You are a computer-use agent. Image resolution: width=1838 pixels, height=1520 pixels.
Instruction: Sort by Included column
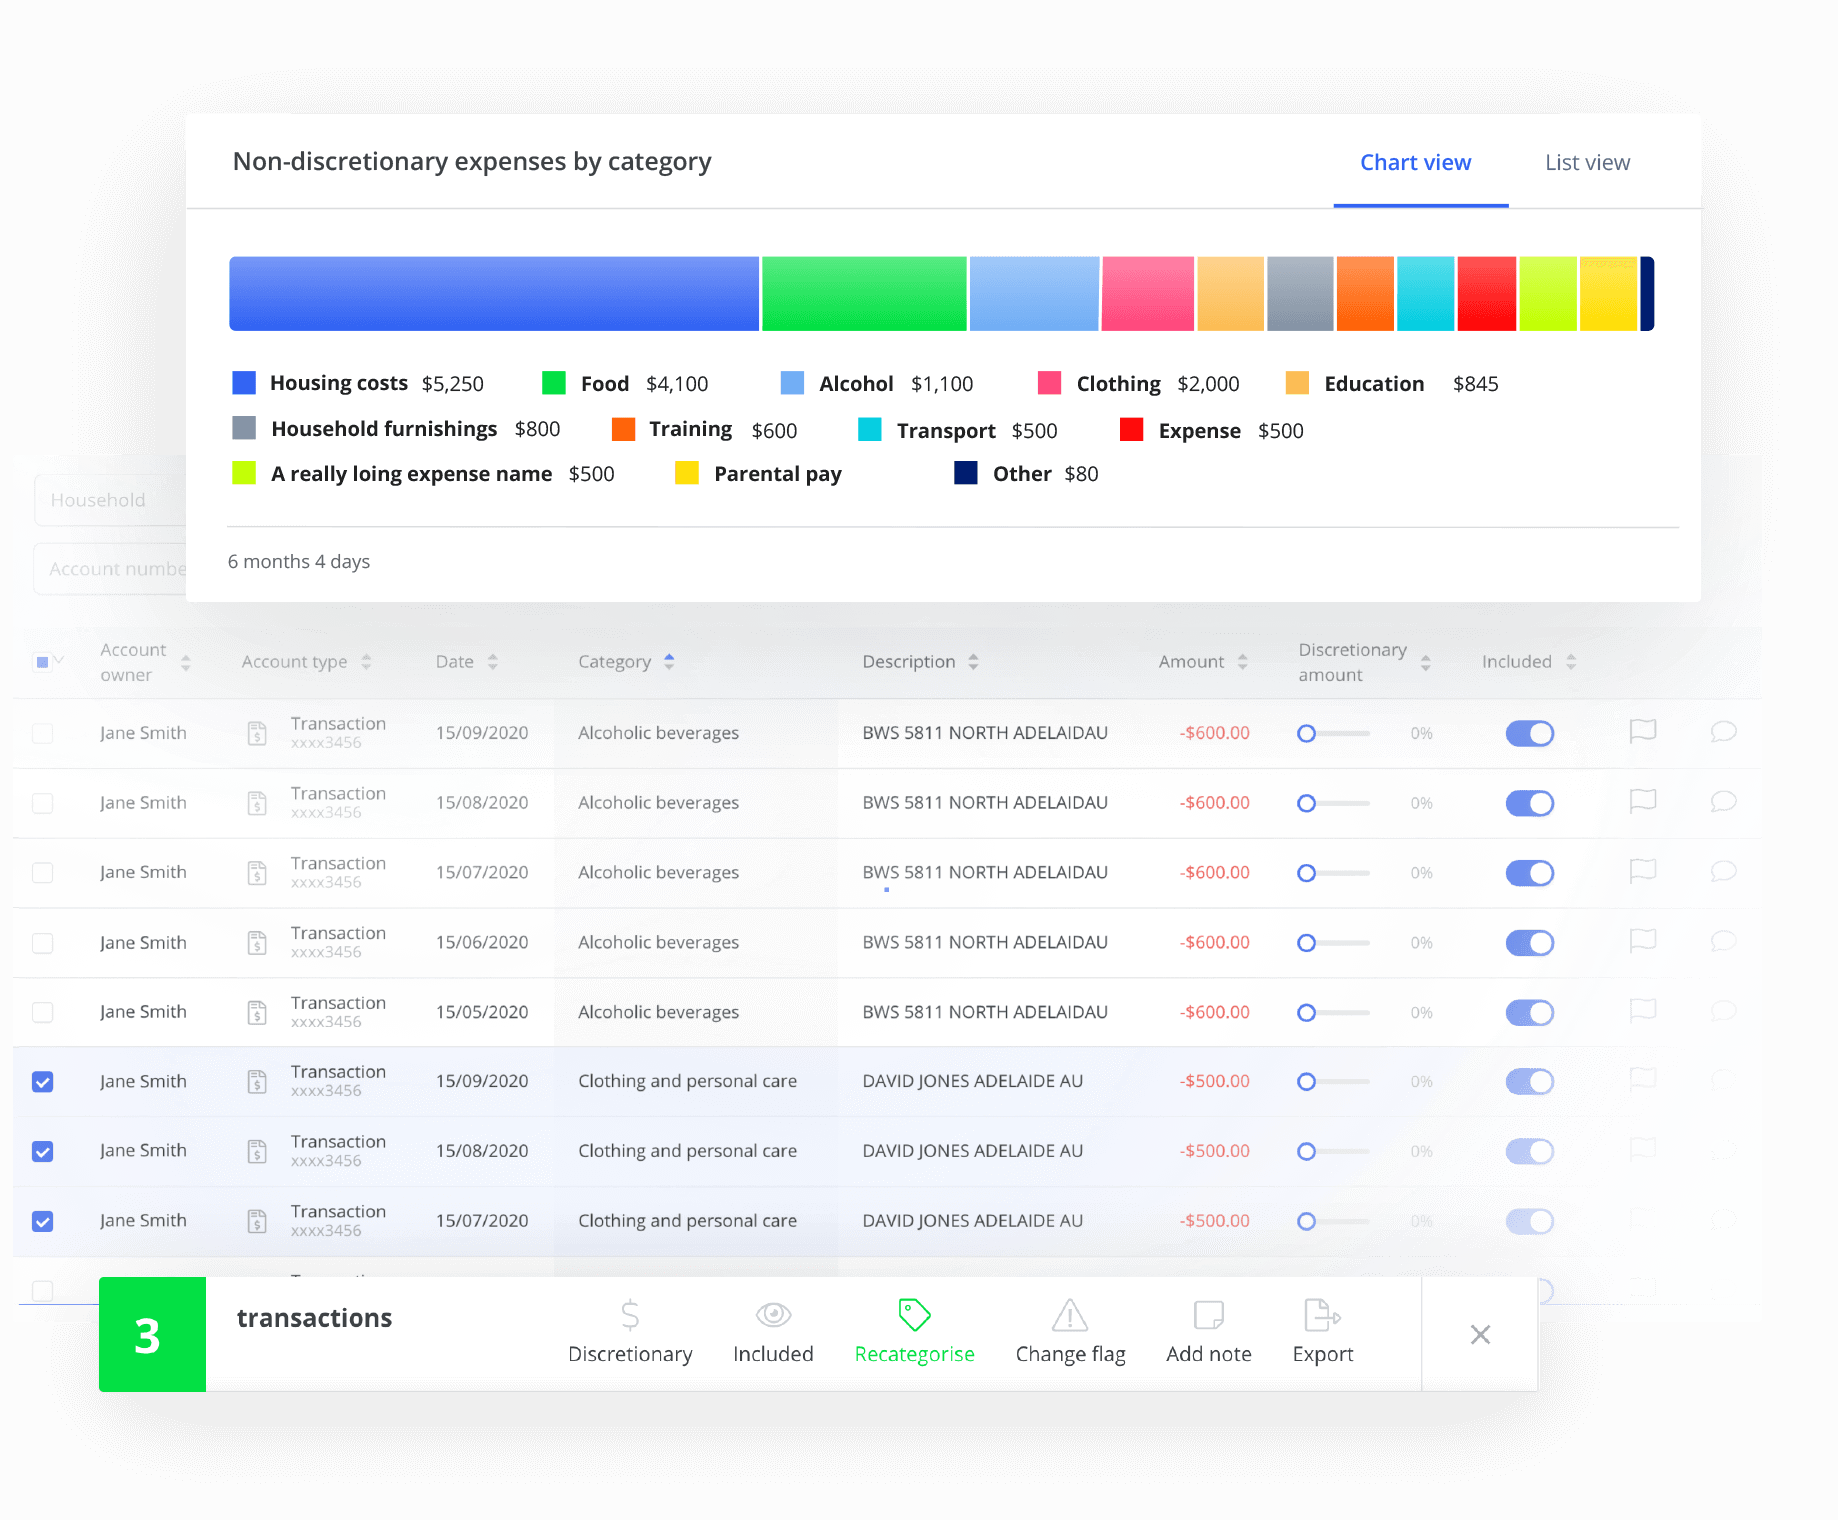point(1571,662)
